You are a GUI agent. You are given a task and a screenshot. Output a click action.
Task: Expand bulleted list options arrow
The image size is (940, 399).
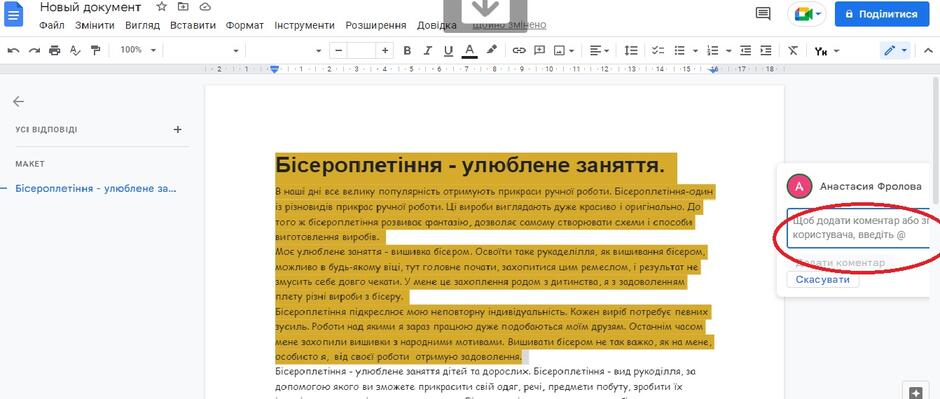click(695, 51)
